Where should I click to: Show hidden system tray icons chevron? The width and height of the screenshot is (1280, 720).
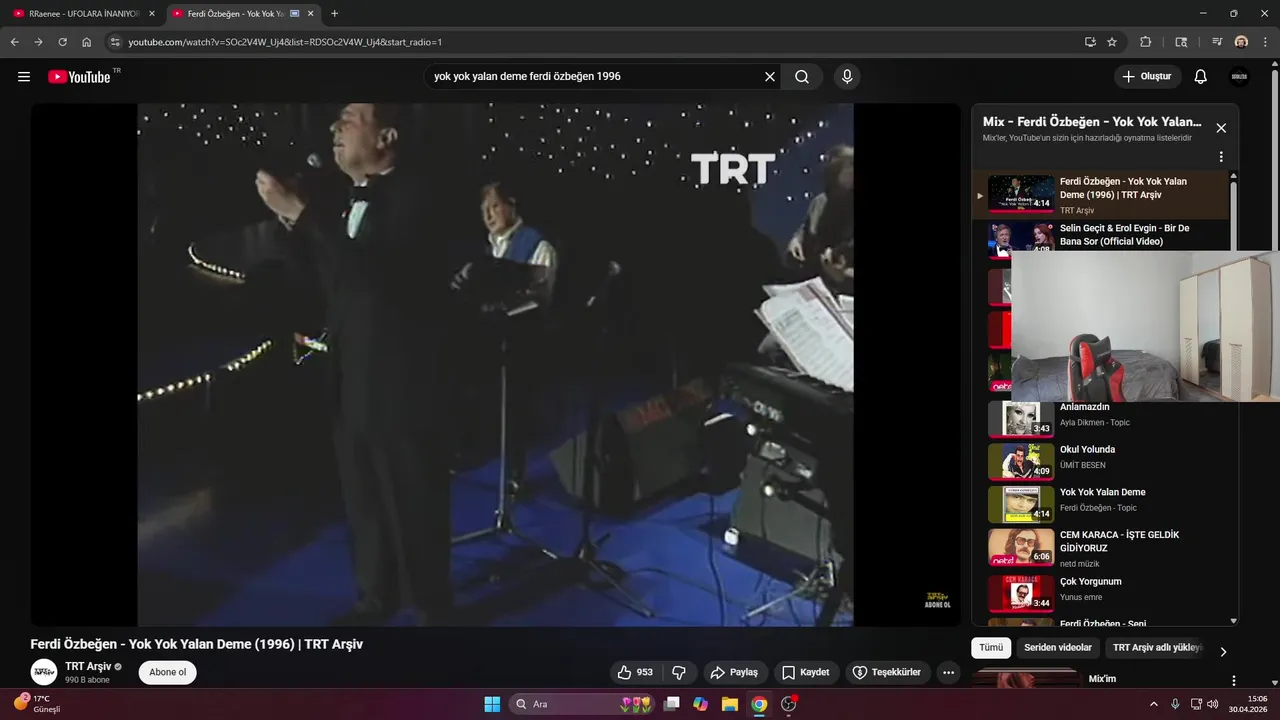(x=1154, y=704)
